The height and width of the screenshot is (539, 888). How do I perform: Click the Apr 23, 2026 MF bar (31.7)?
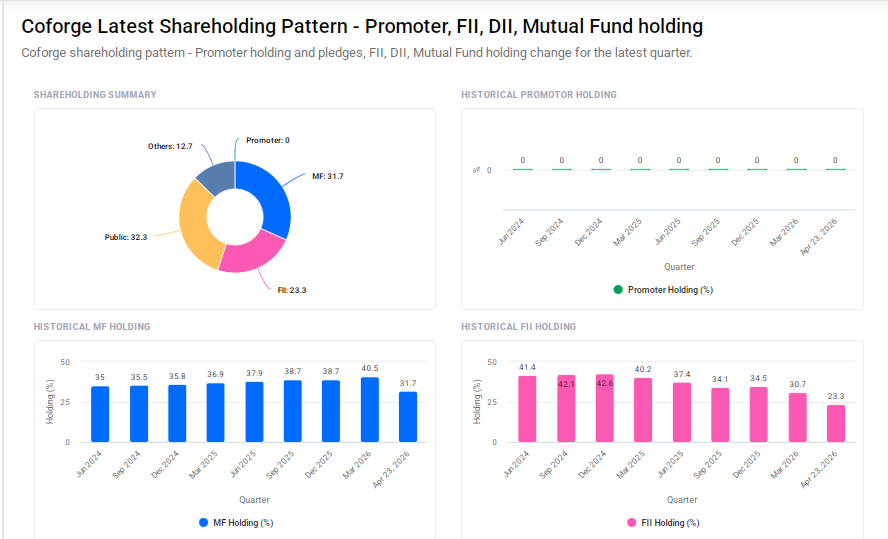tap(408, 417)
